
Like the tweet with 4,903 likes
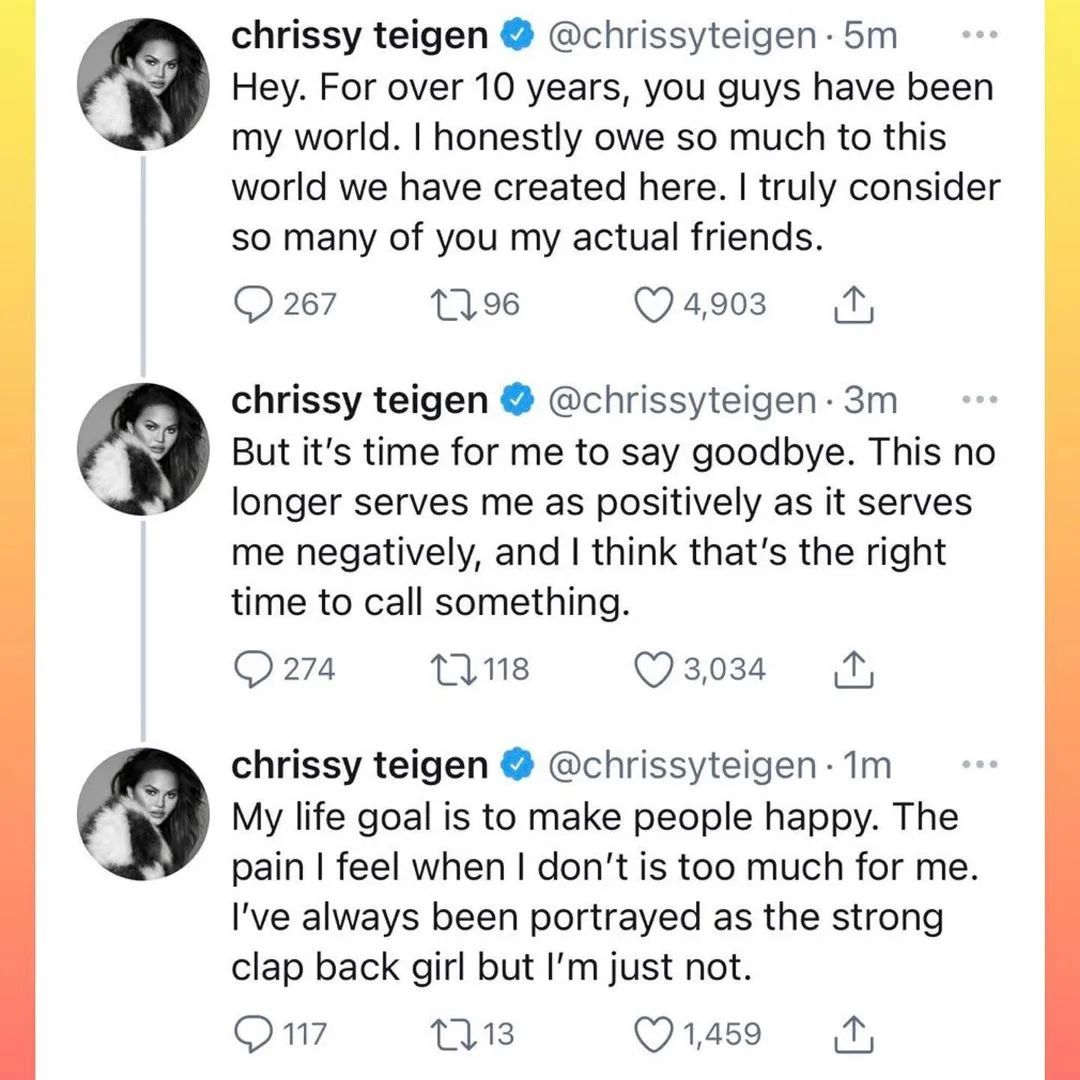(x=653, y=305)
